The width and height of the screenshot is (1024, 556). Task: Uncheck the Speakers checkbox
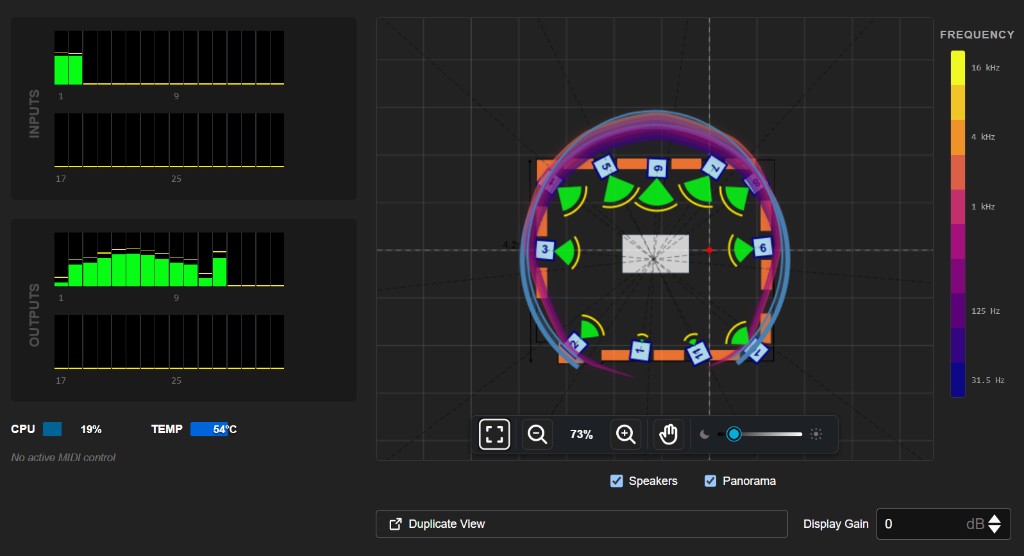616,481
